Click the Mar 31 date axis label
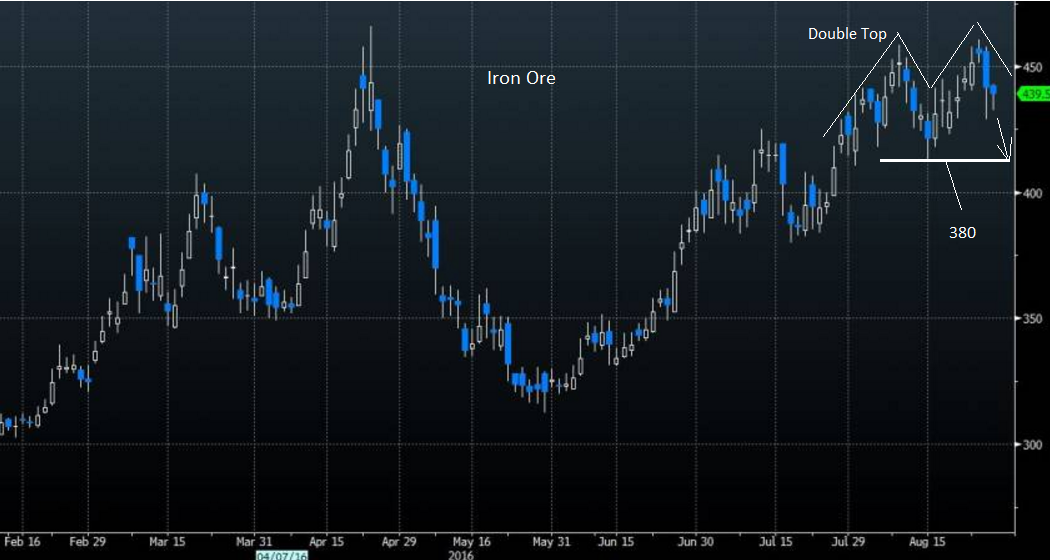The width and height of the screenshot is (1050, 560). tap(255, 541)
